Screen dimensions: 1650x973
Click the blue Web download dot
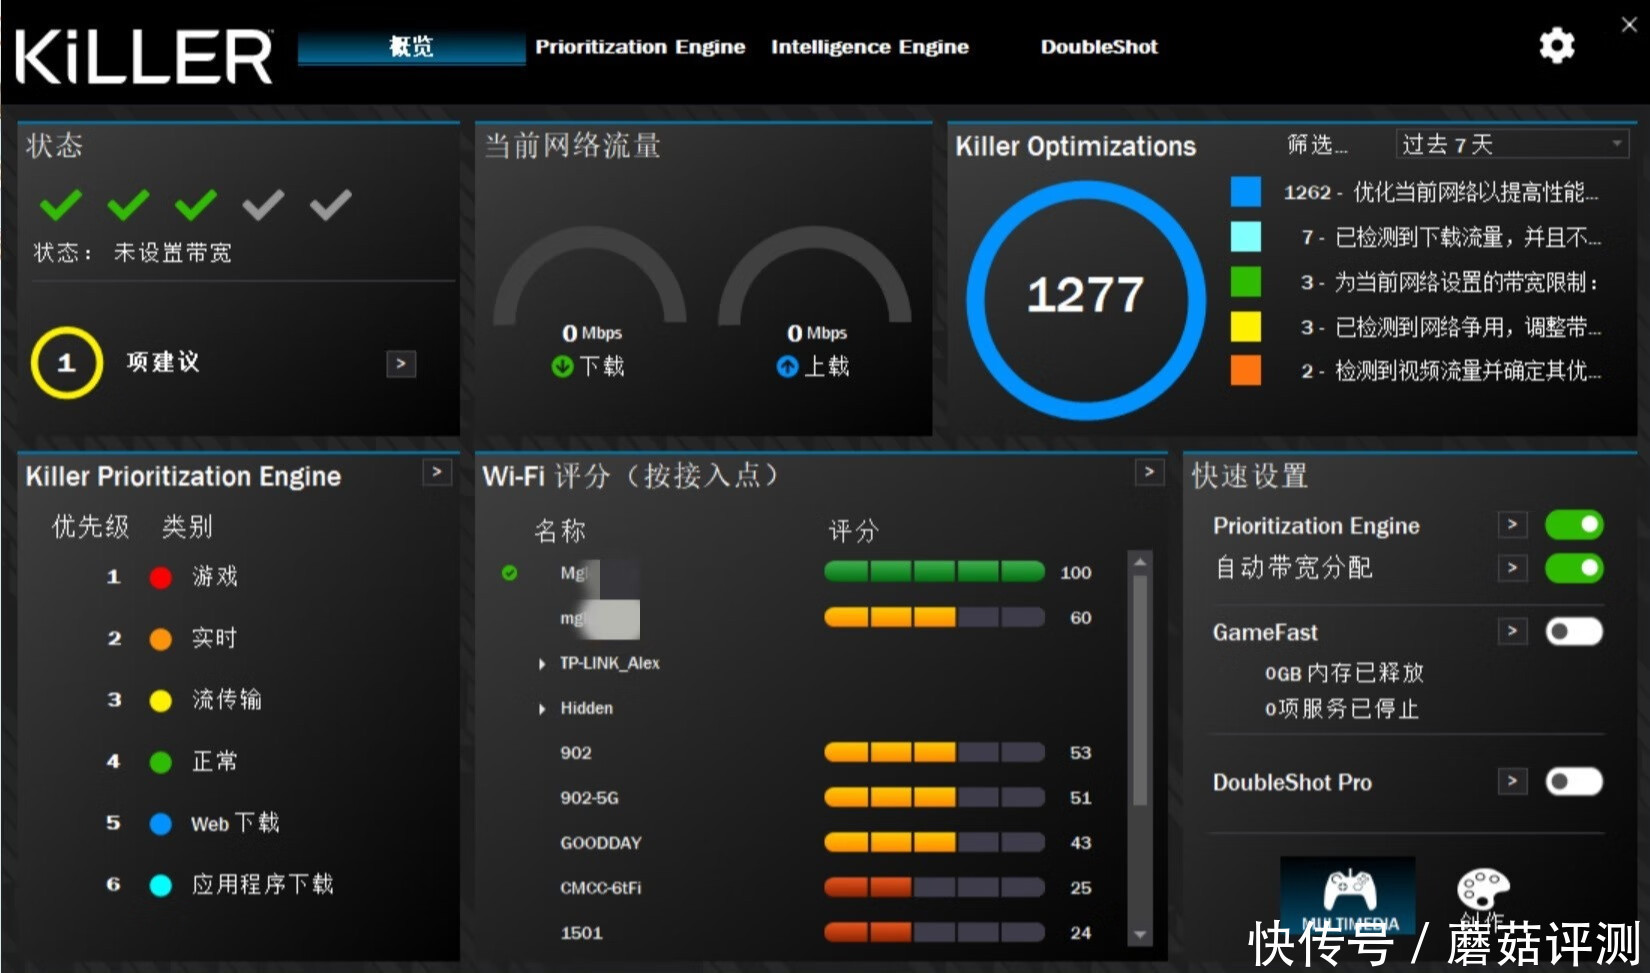160,824
